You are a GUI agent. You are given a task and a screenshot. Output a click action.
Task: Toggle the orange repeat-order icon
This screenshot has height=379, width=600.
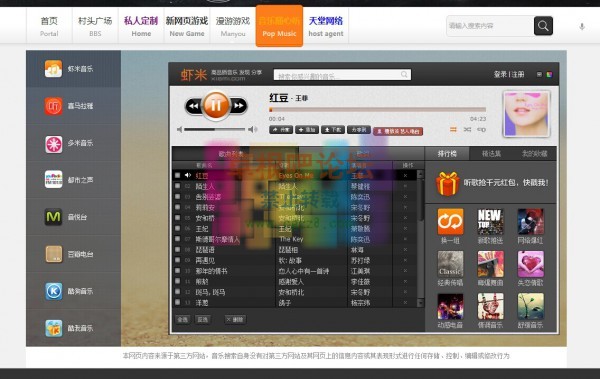click(x=453, y=130)
